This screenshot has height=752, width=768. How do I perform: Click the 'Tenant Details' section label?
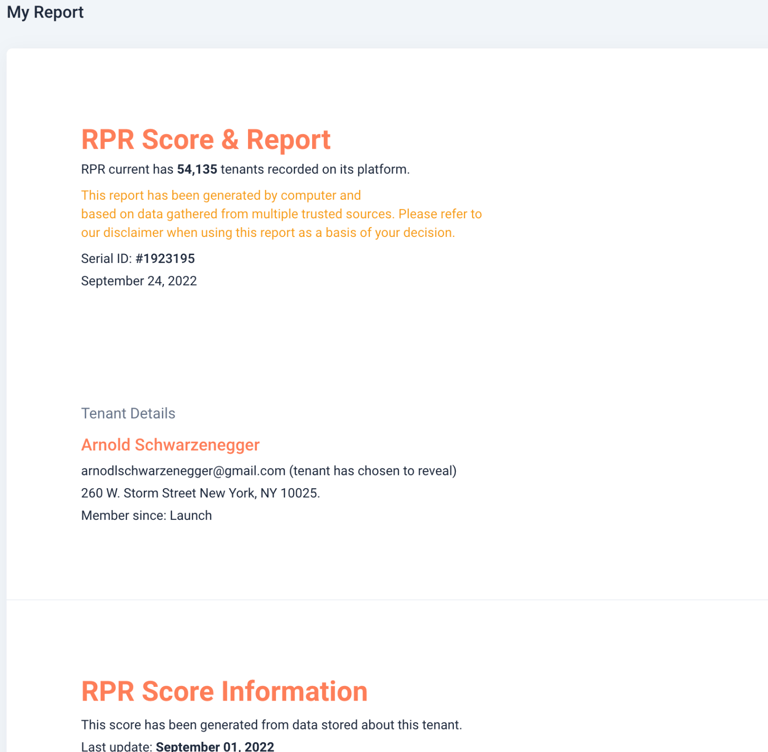(x=128, y=413)
